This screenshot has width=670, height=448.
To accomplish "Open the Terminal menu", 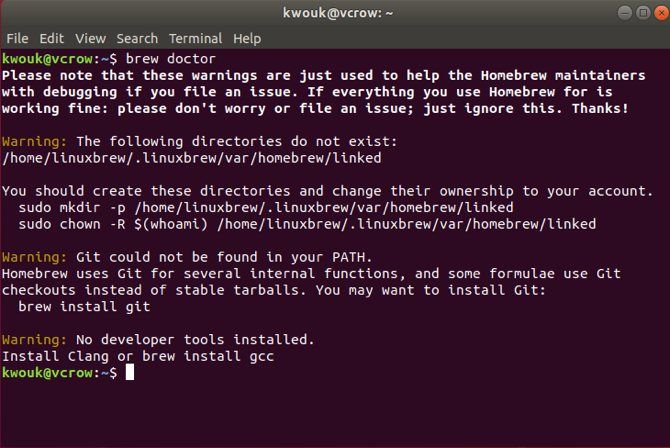I will pos(195,38).
